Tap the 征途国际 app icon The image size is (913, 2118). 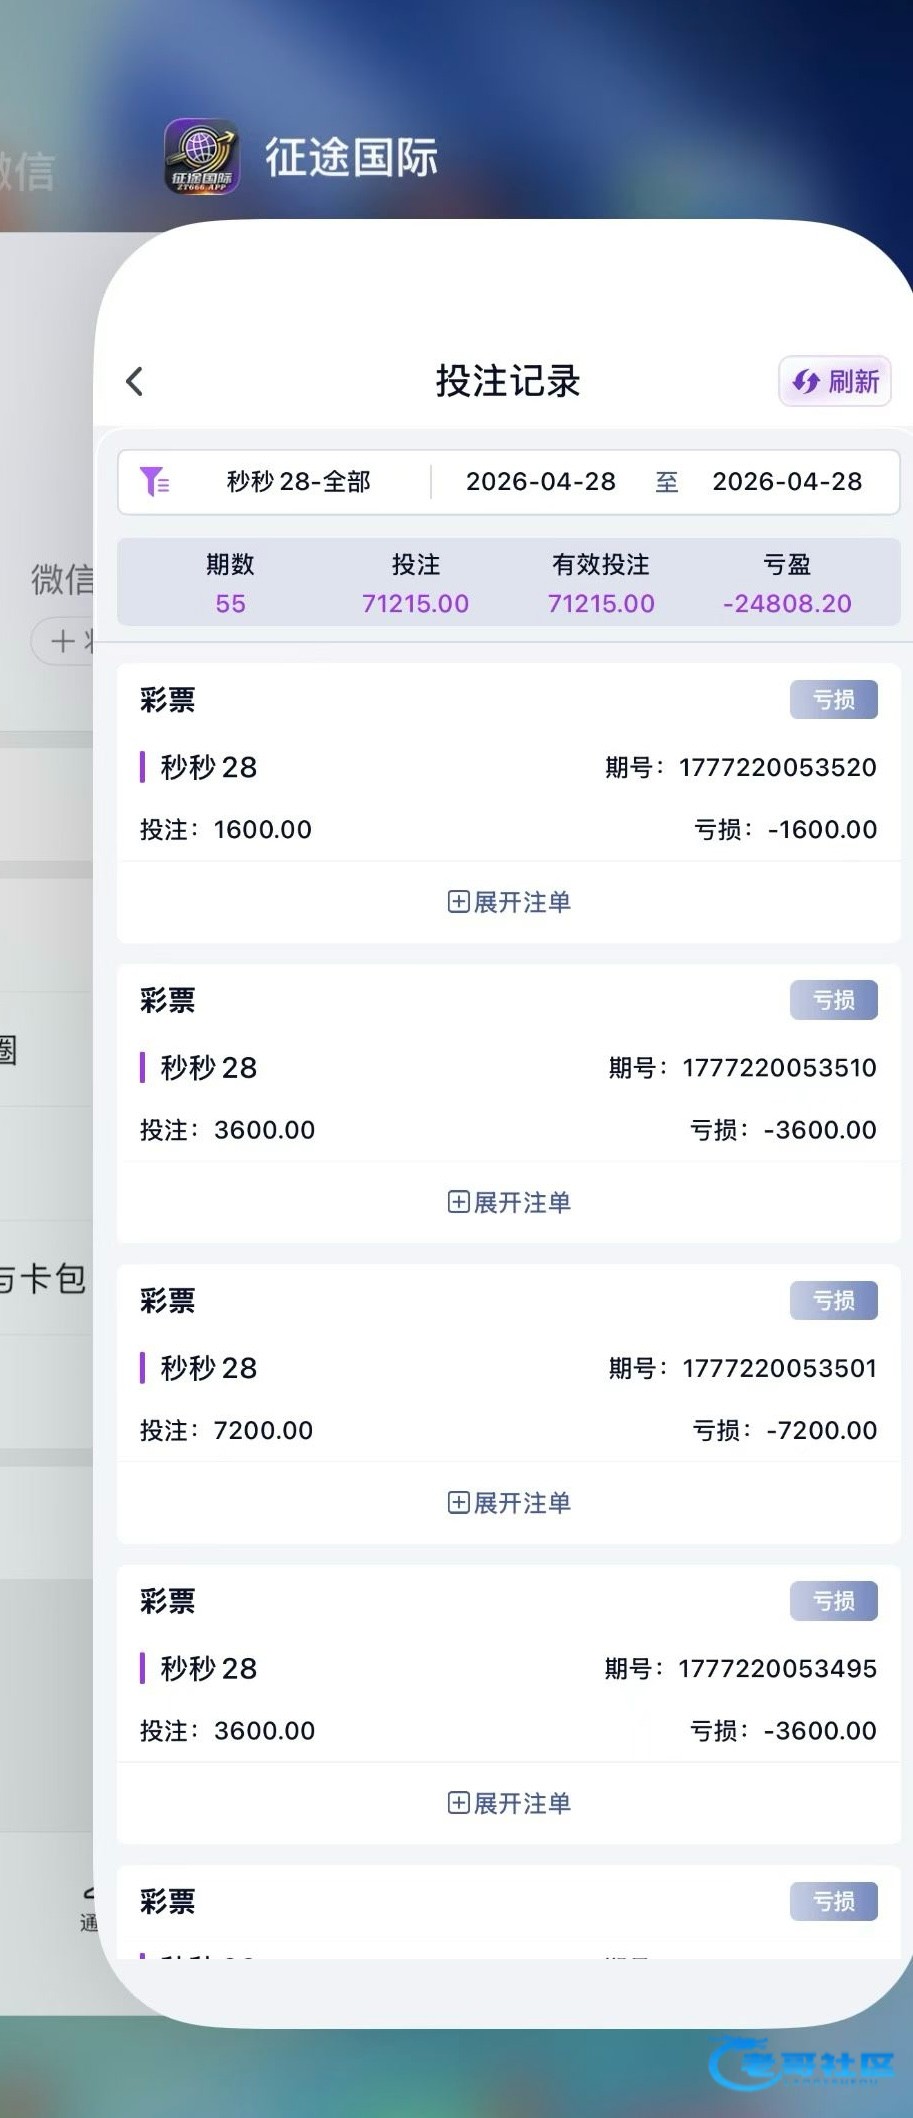pyautogui.click(x=202, y=156)
